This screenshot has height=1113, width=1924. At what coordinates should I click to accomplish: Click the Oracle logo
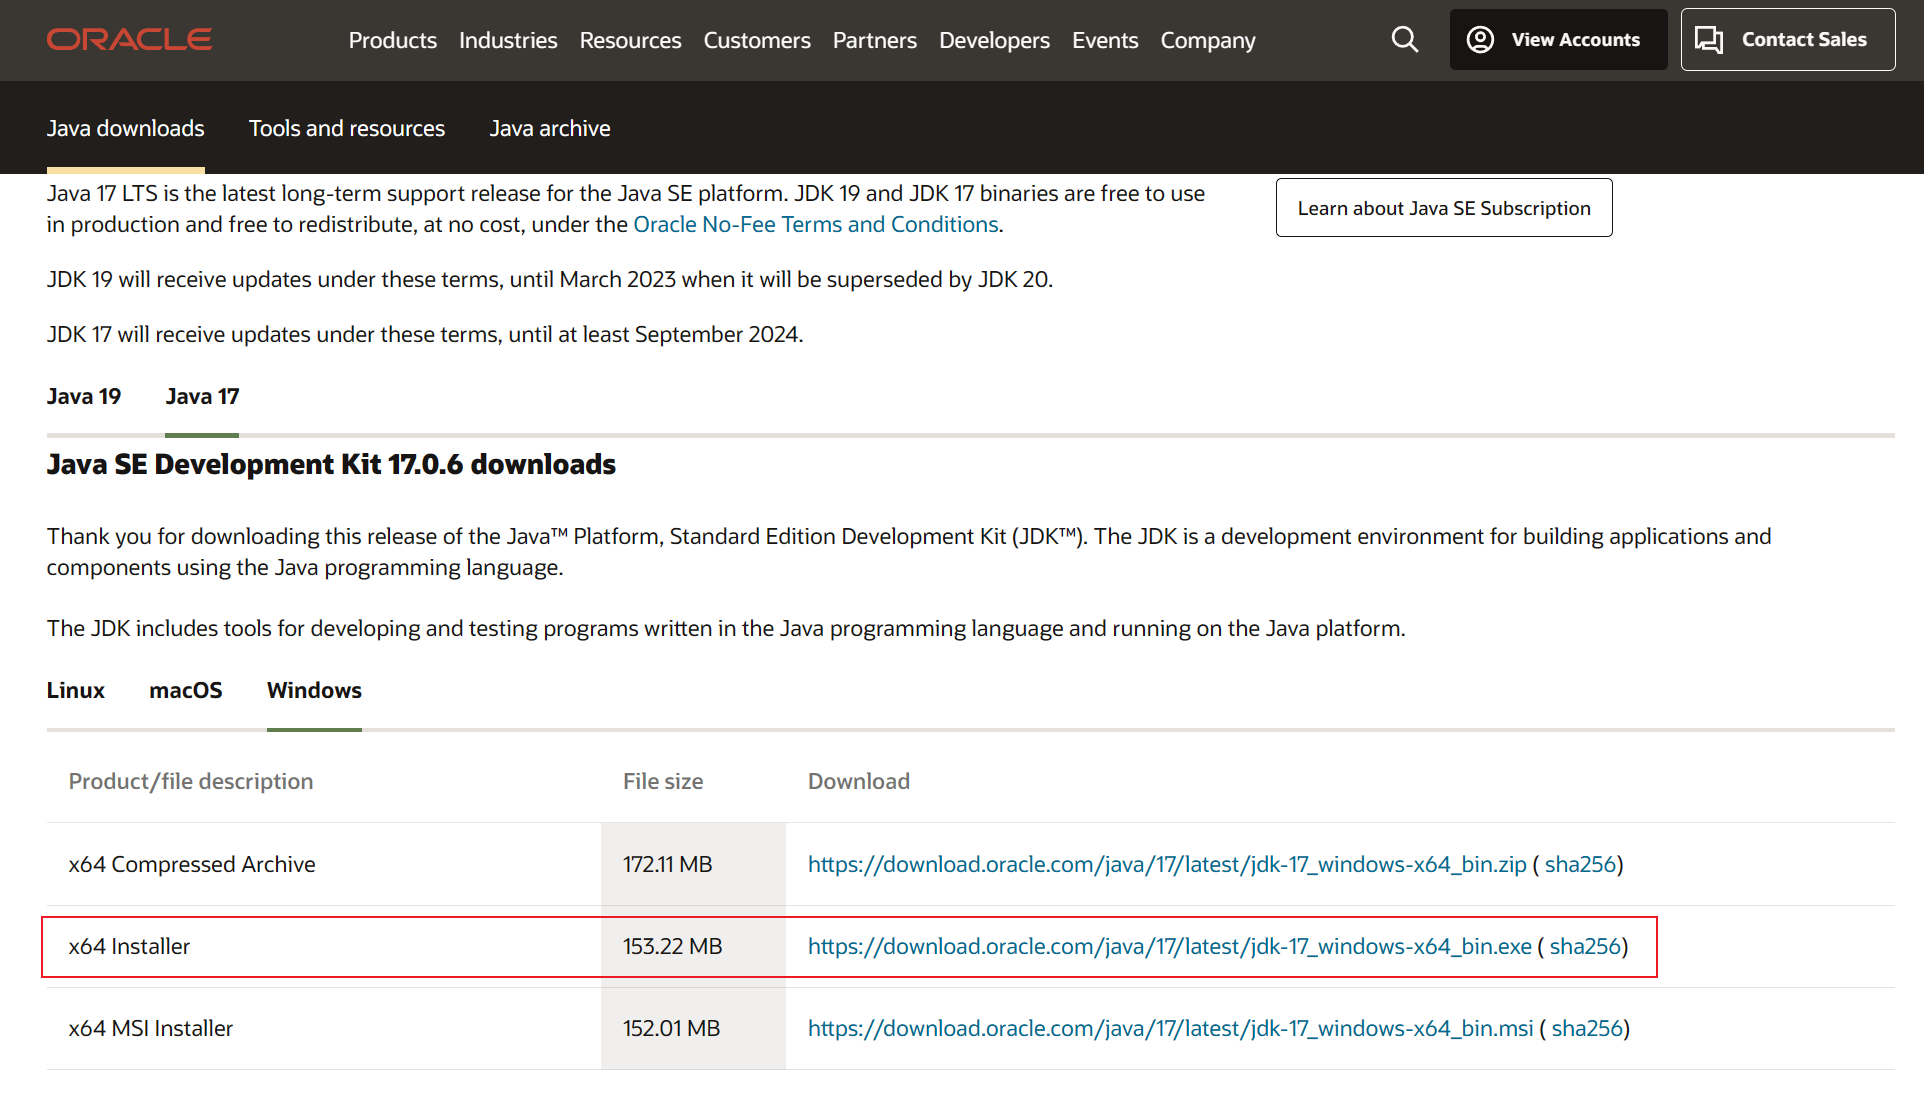(129, 40)
